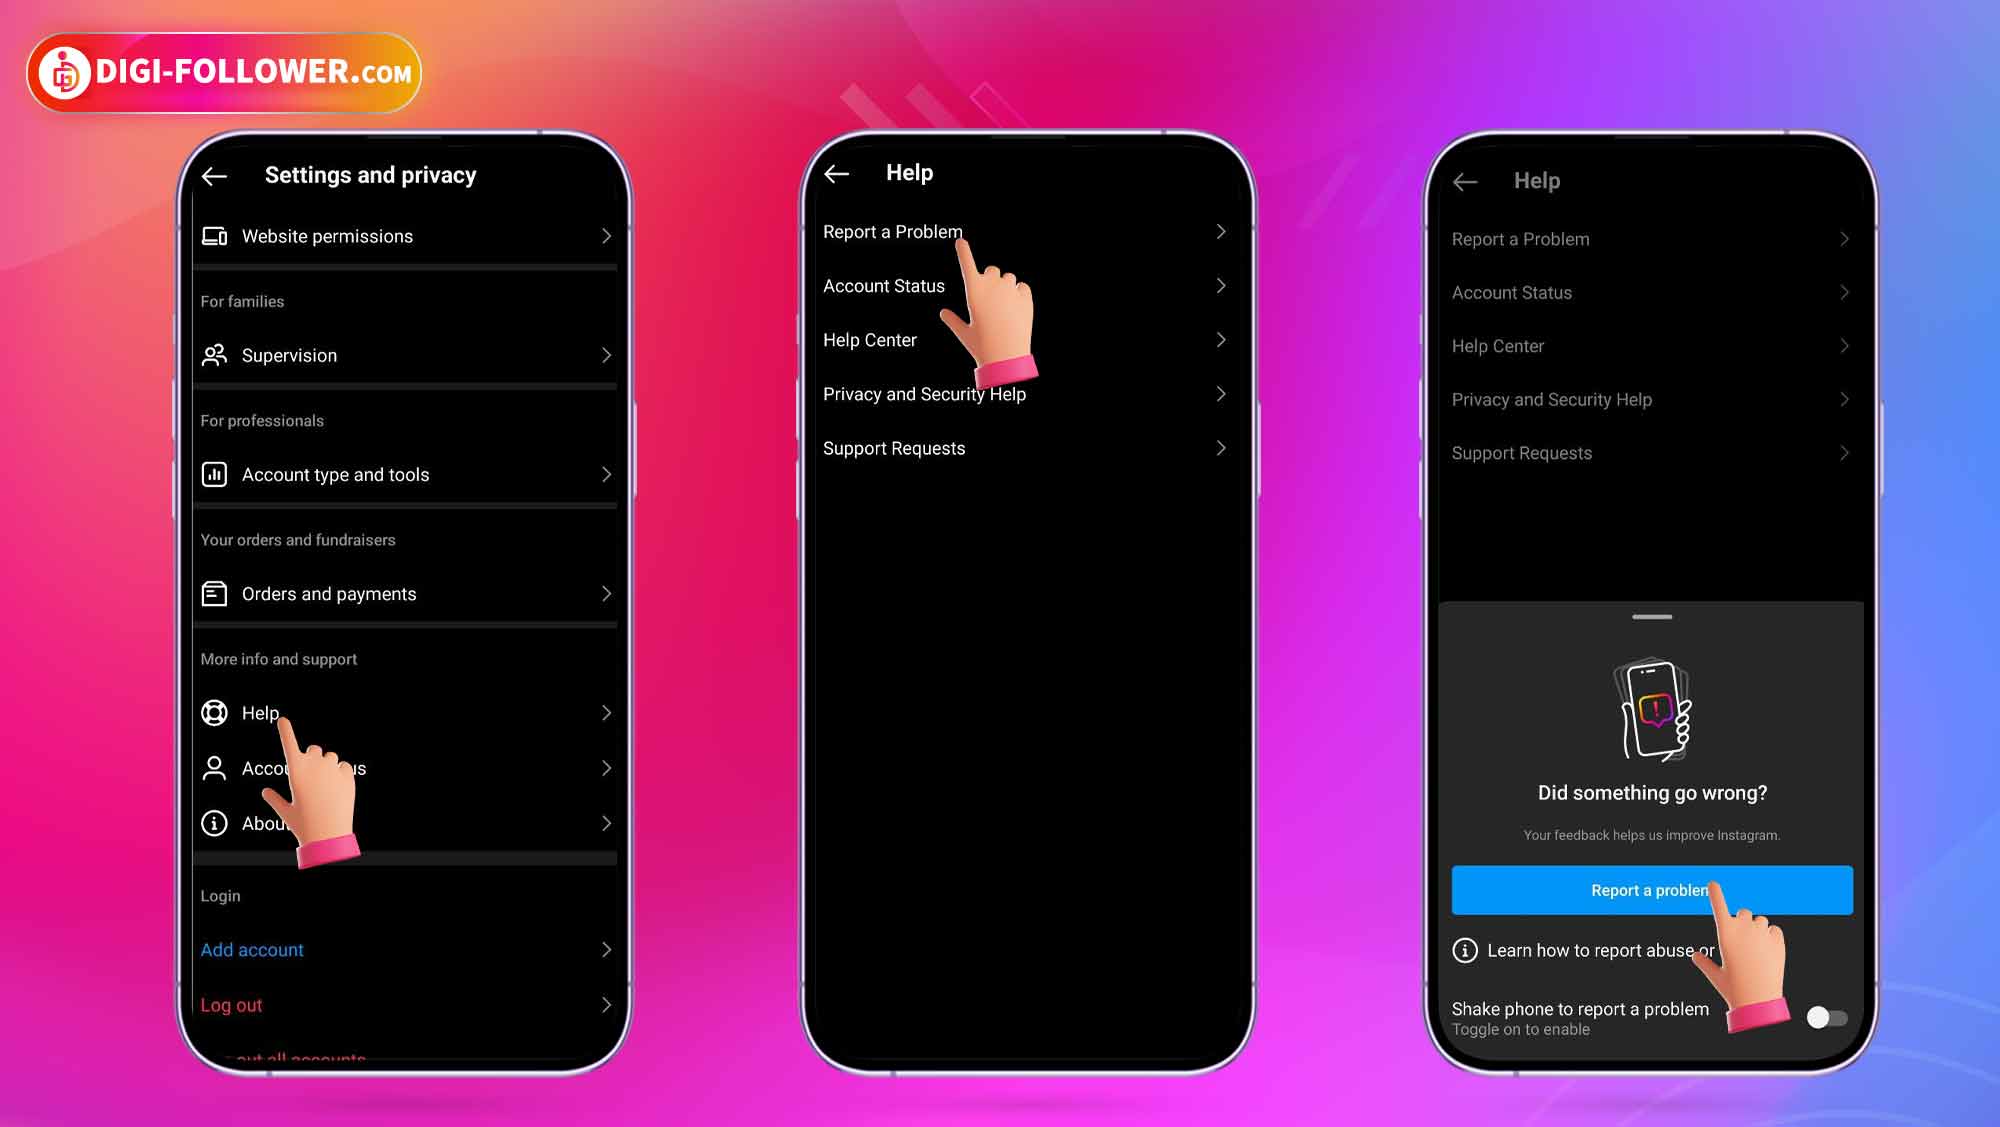2000x1127 pixels.
Task: Click Report a problem blue button
Action: pyautogui.click(x=1652, y=891)
